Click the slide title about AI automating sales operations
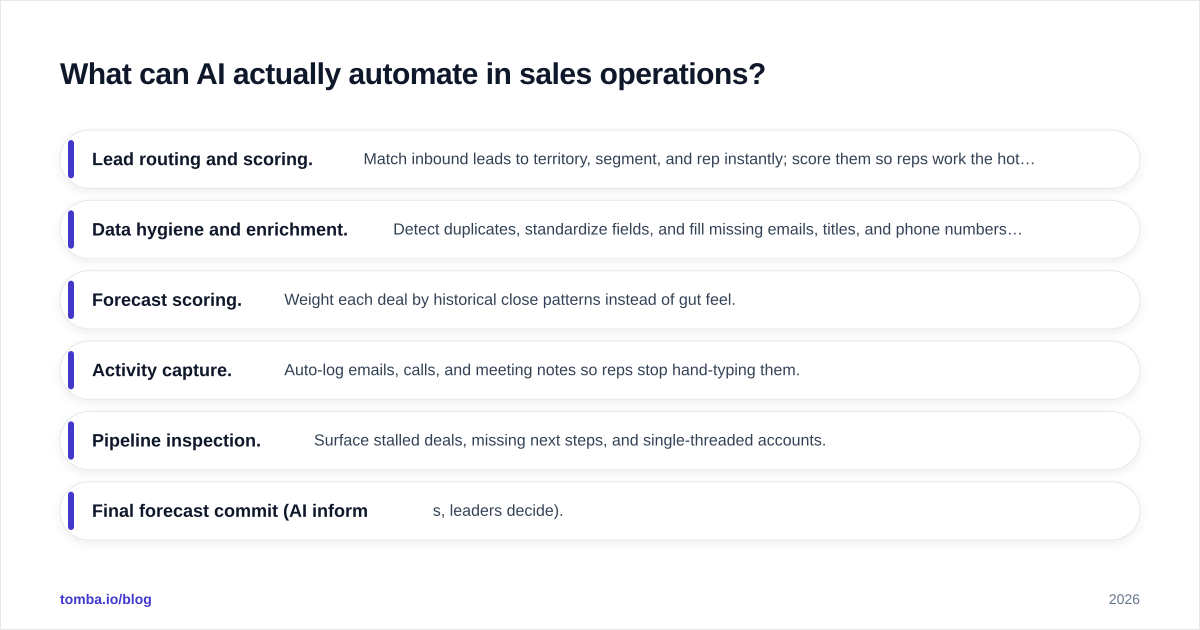 tap(412, 74)
